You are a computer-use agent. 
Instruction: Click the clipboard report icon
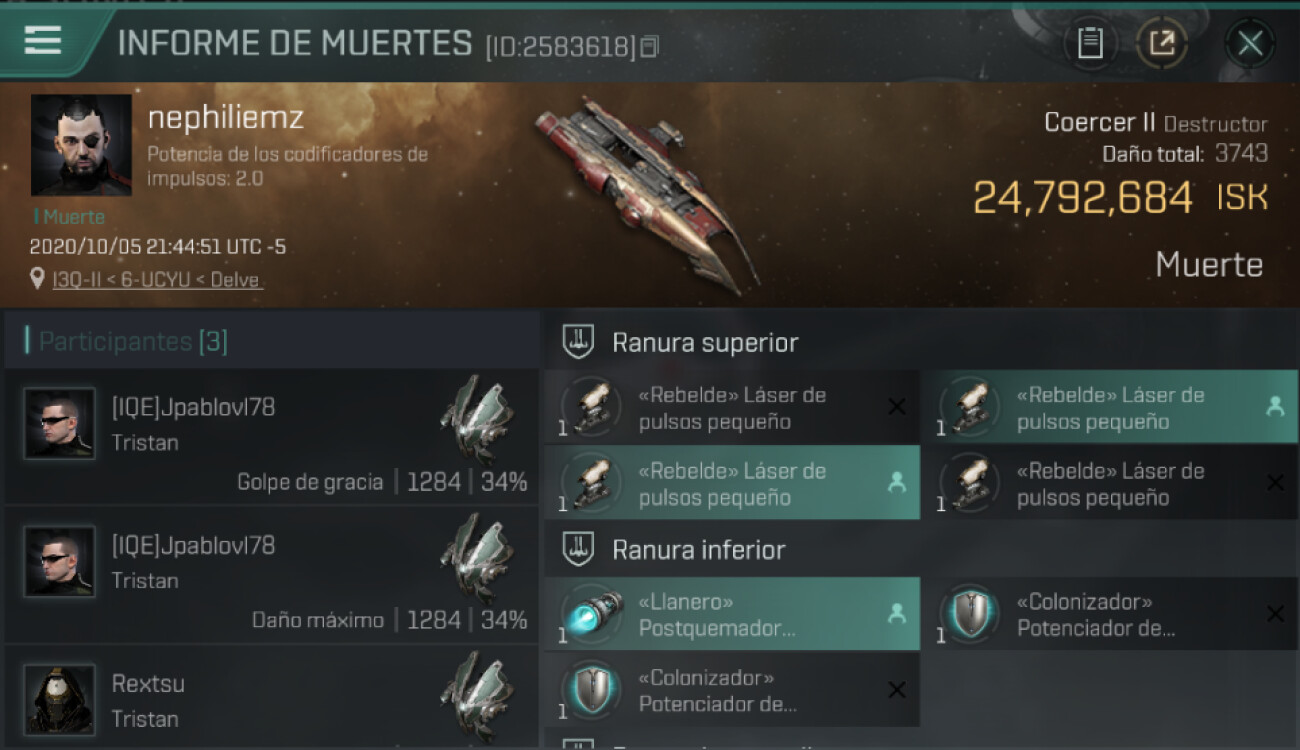tap(1090, 43)
